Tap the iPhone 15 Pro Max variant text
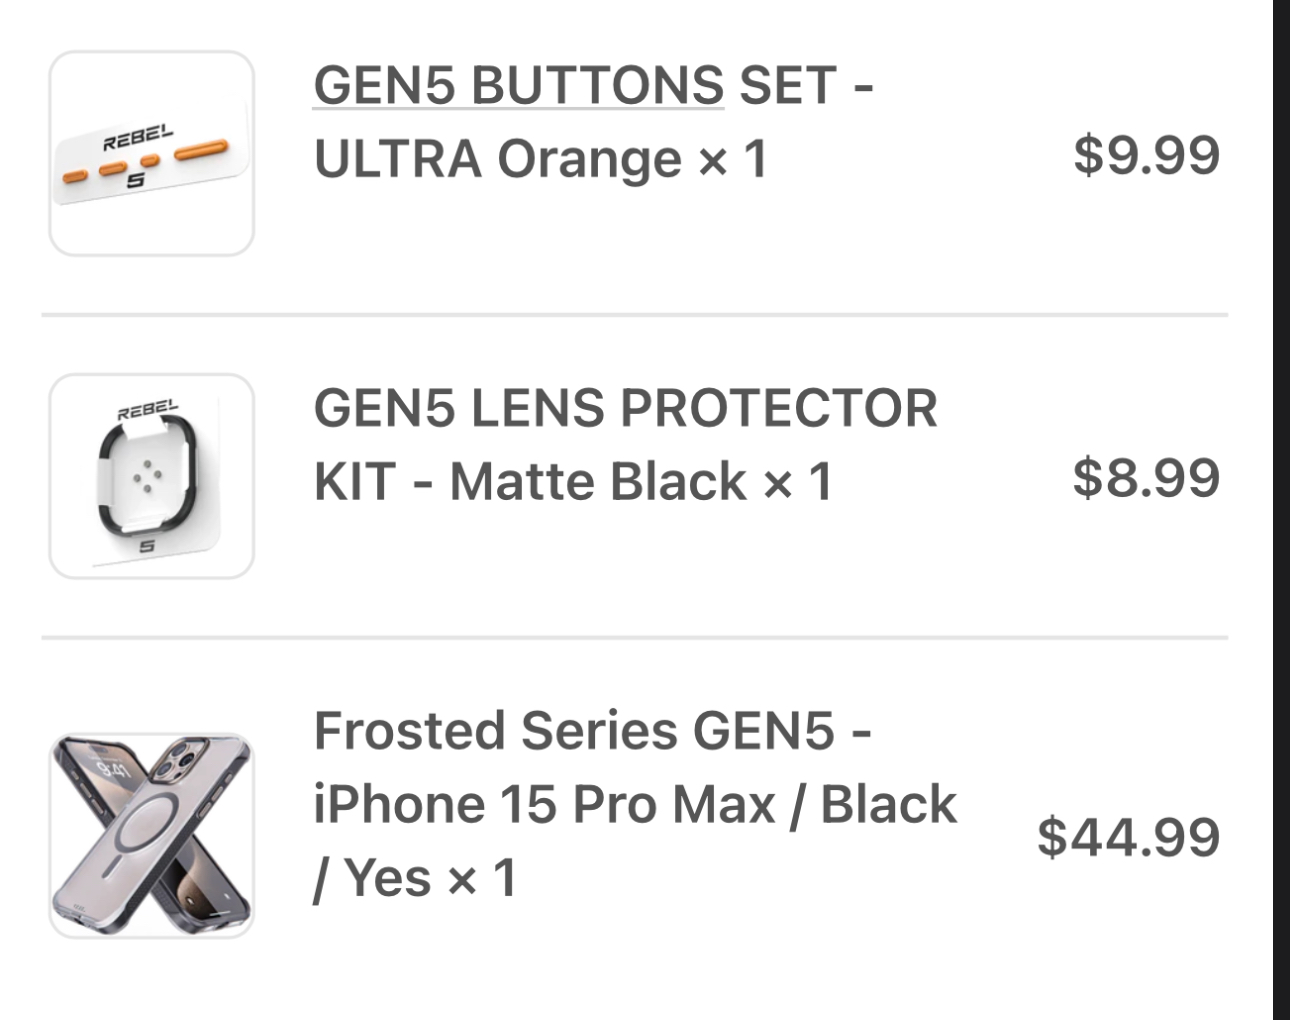The width and height of the screenshot is (1290, 1020). coord(544,804)
